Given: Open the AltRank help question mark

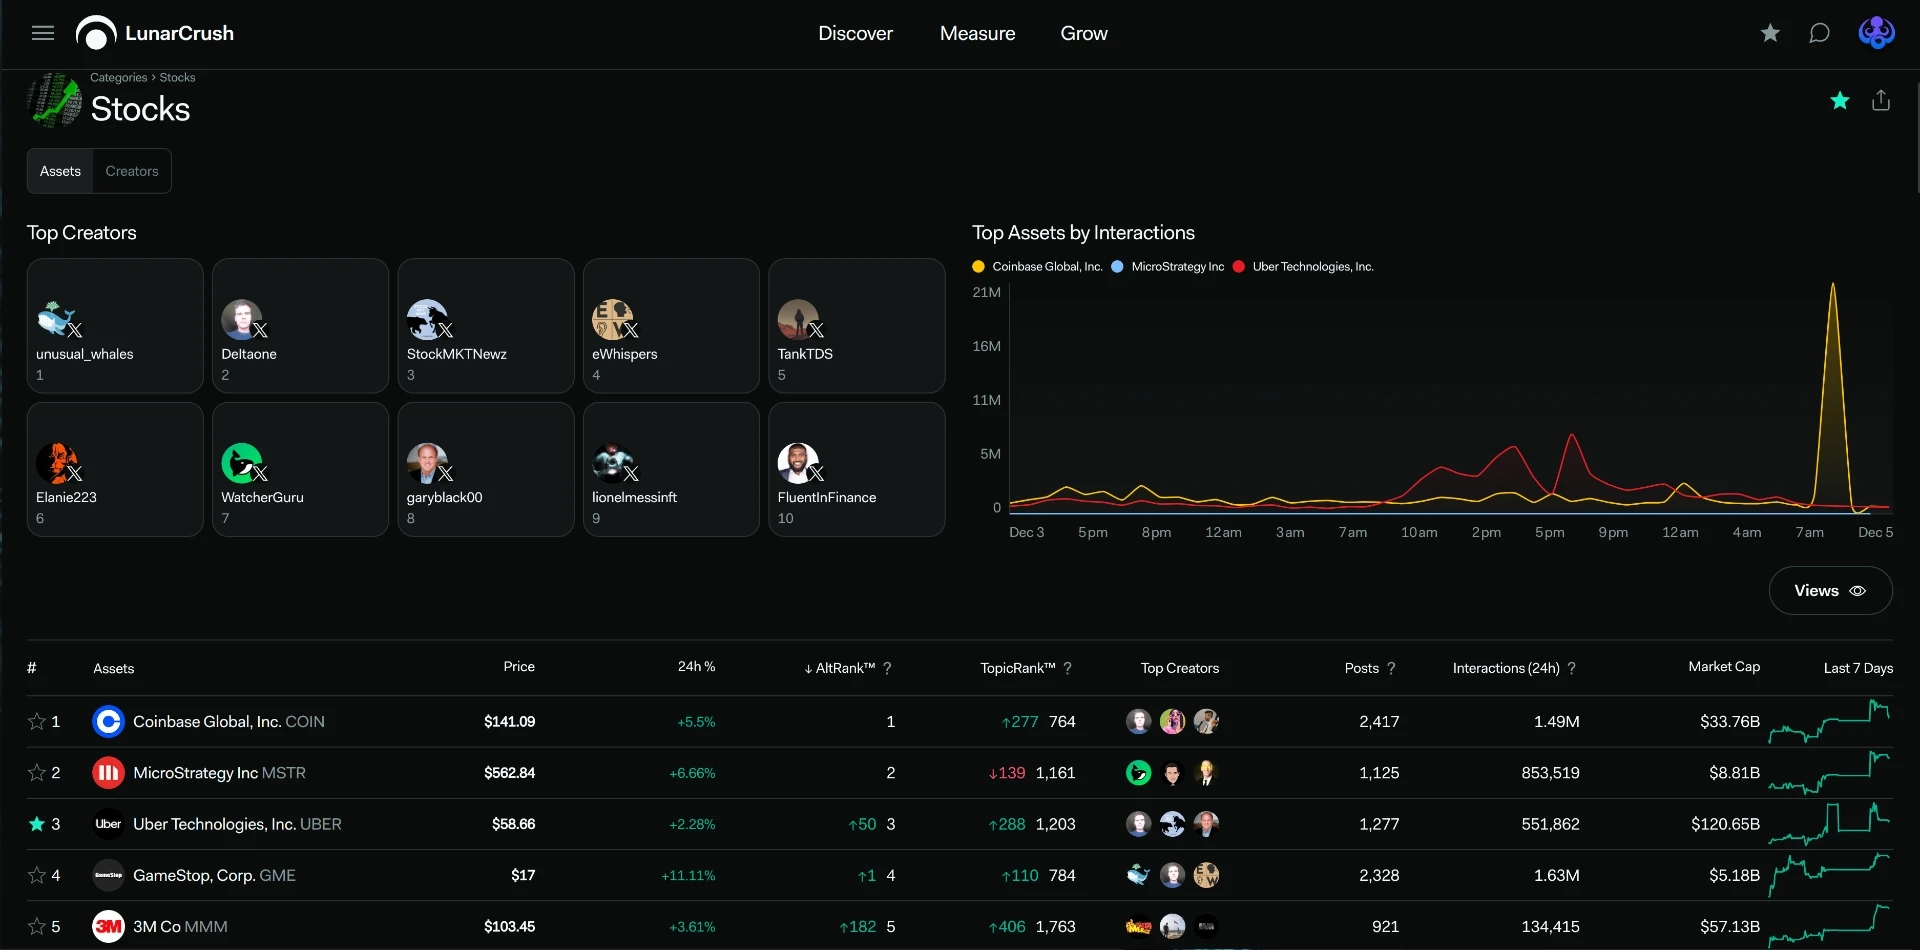Looking at the screenshot, I should (x=887, y=668).
